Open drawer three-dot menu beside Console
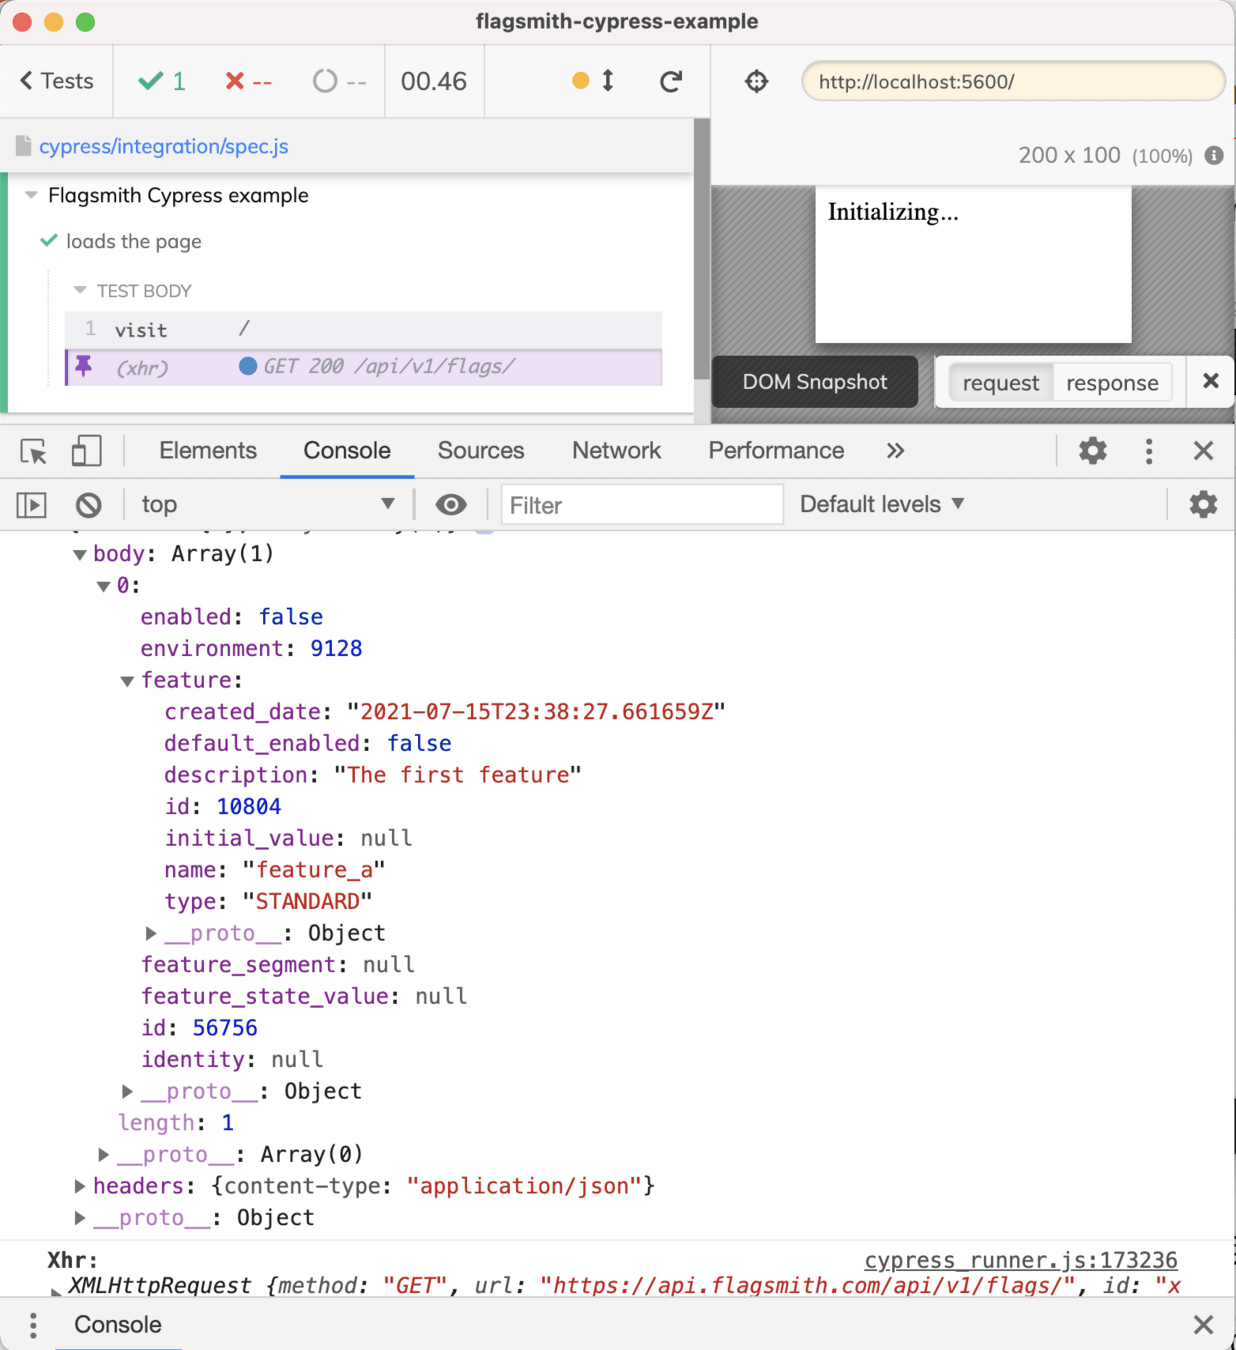Image resolution: width=1236 pixels, height=1350 pixels. click(x=33, y=1325)
